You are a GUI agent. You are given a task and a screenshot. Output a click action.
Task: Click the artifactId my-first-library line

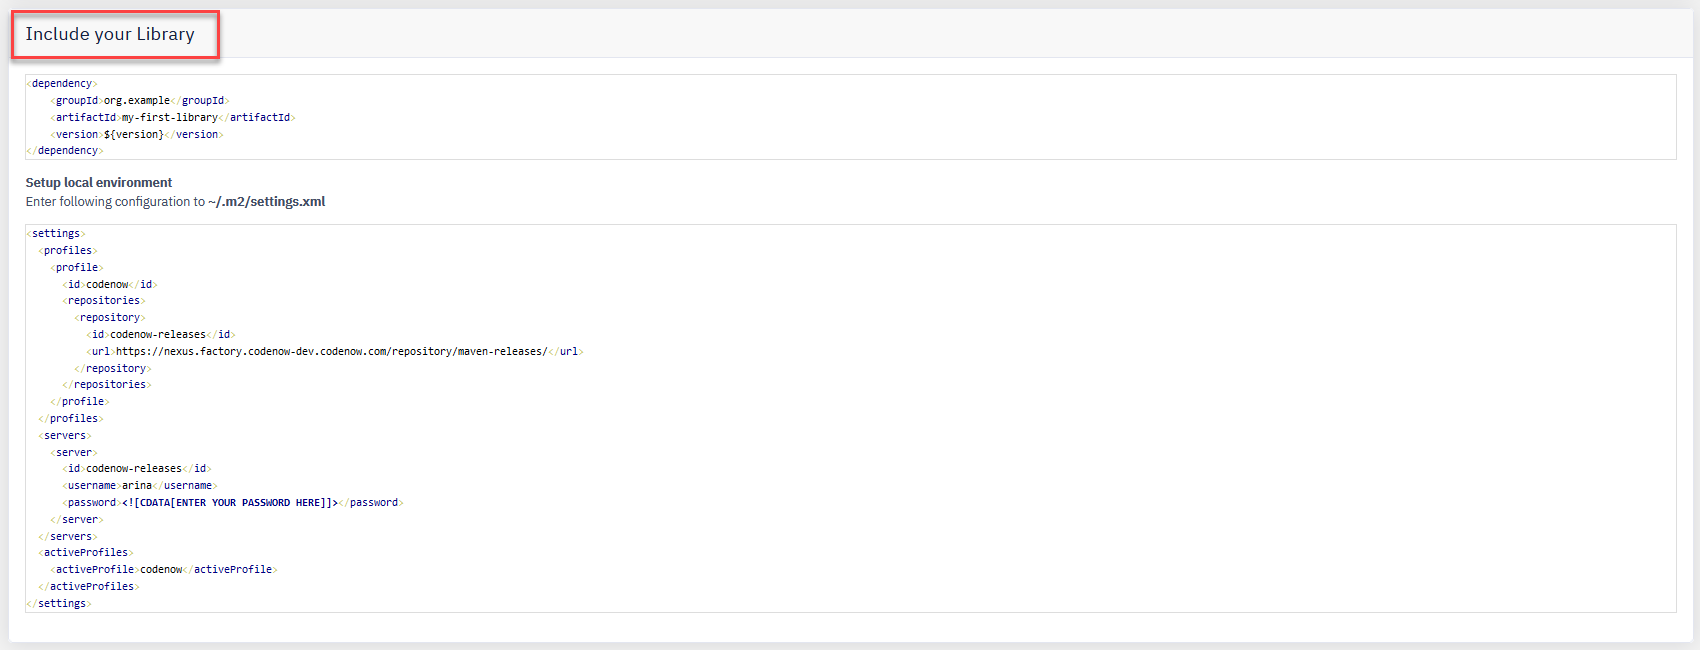173,118
